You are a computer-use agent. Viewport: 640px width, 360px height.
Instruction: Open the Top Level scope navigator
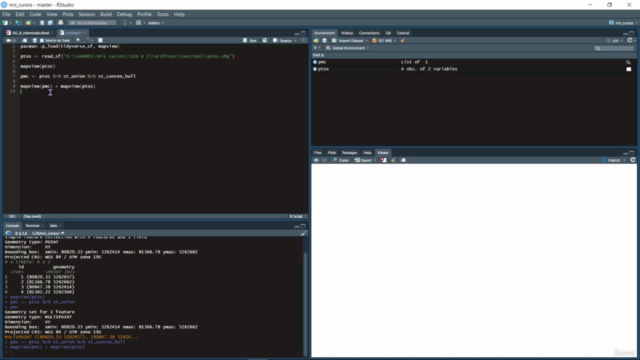[x=33, y=216]
